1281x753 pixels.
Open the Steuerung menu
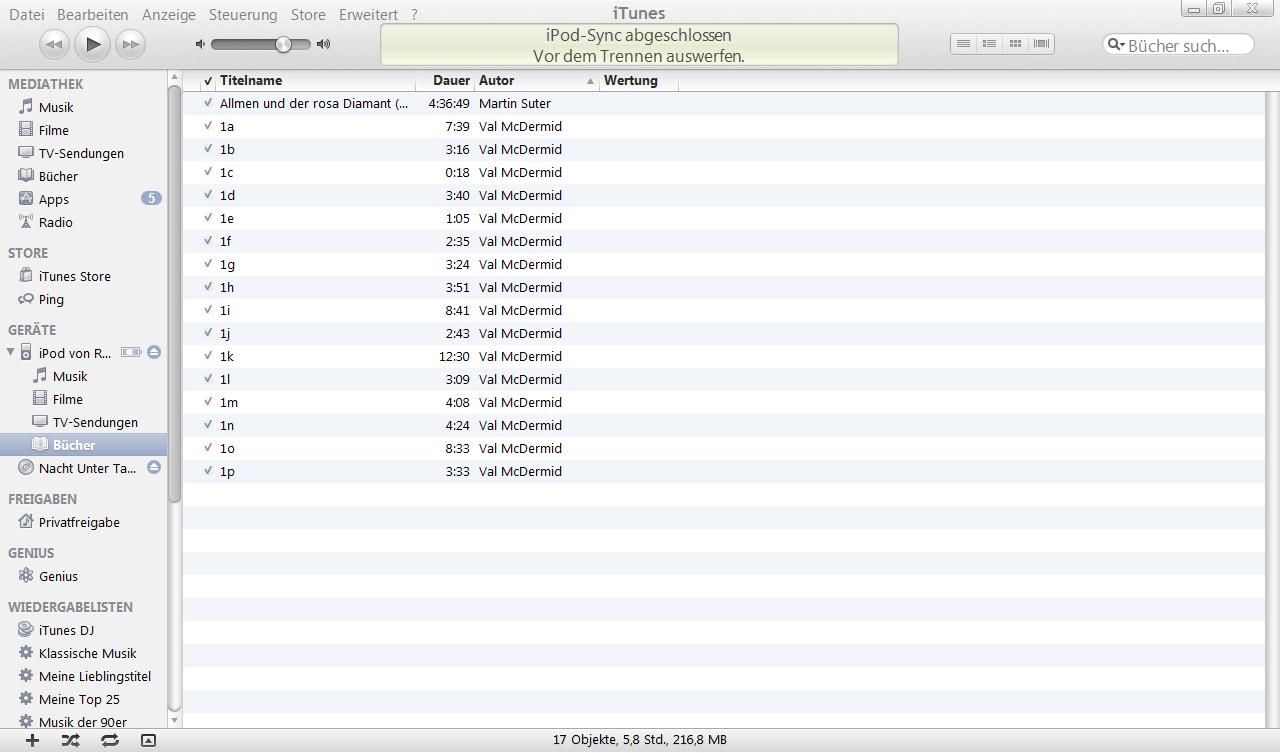pyautogui.click(x=243, y=14)
